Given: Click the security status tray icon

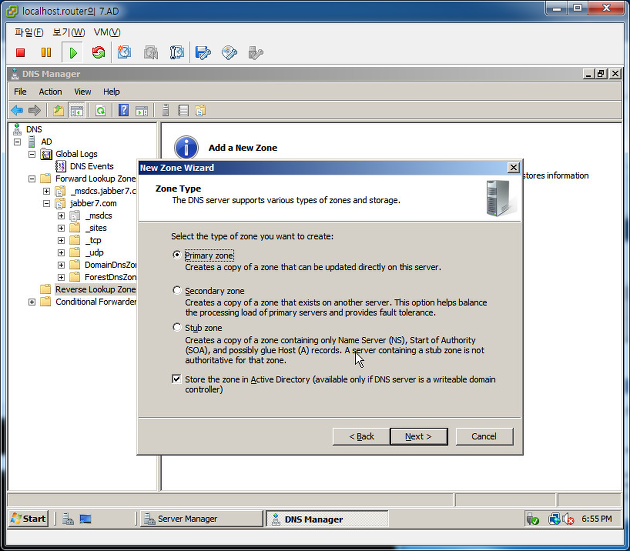Looking at the screenshot, I should (532, 519).
